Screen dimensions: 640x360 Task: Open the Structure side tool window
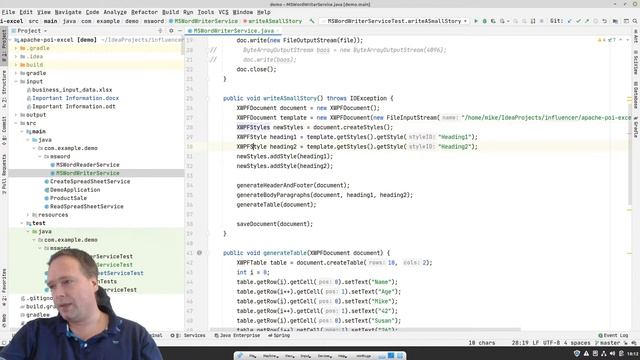tap(4, 88)
